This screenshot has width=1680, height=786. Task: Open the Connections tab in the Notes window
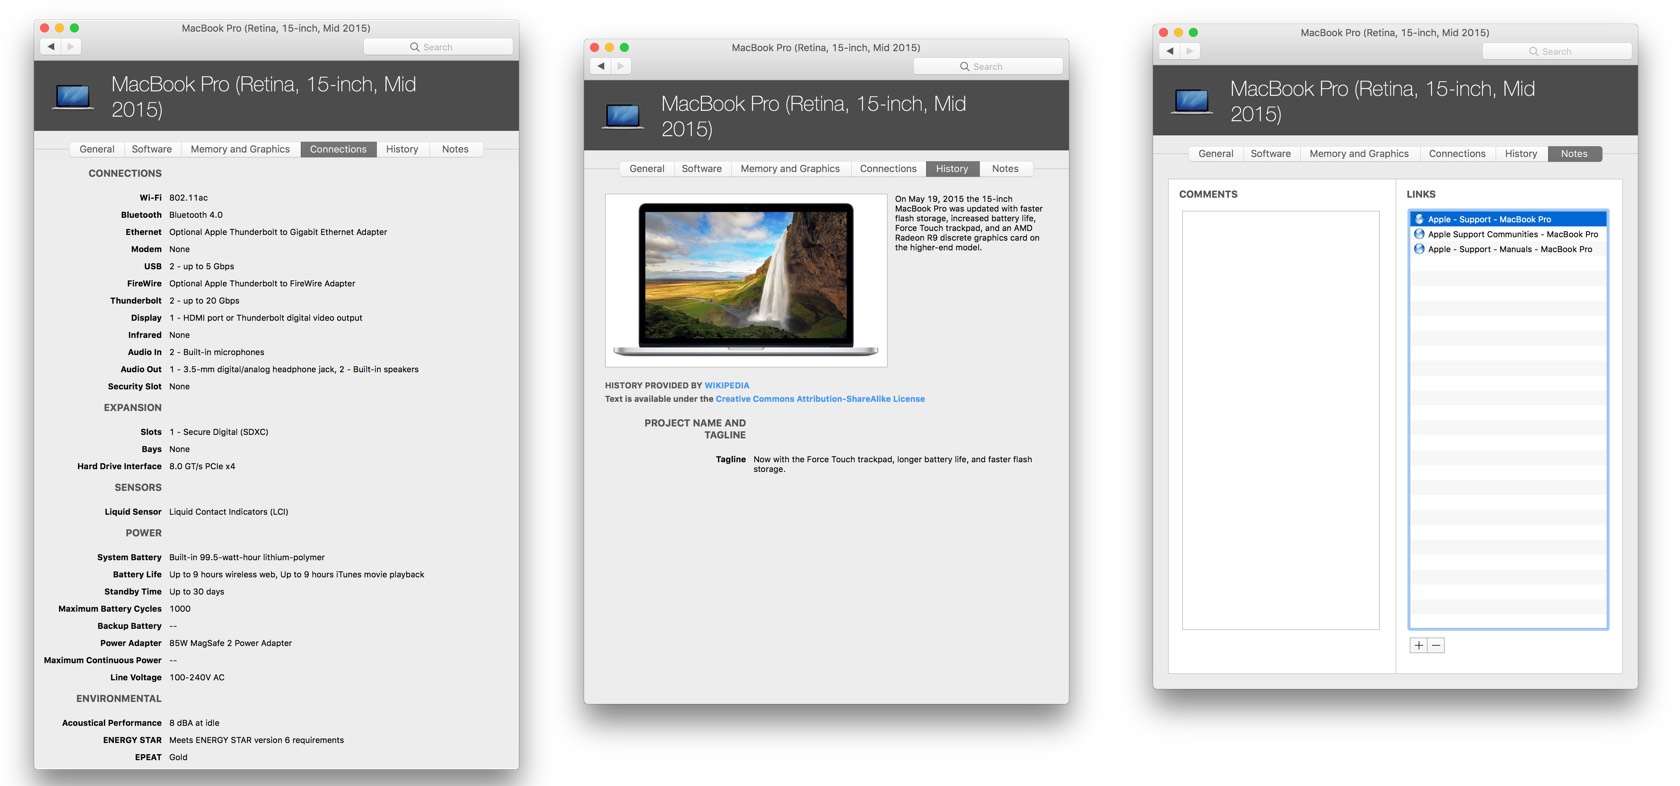pyautogui.click(x=1457, y=154)
